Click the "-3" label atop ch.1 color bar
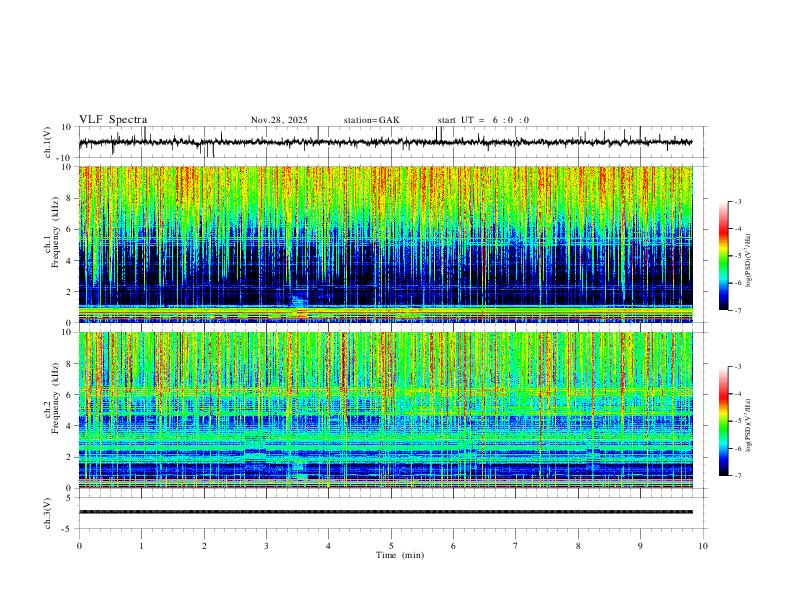The image size is (792, 612). [738, 201]
